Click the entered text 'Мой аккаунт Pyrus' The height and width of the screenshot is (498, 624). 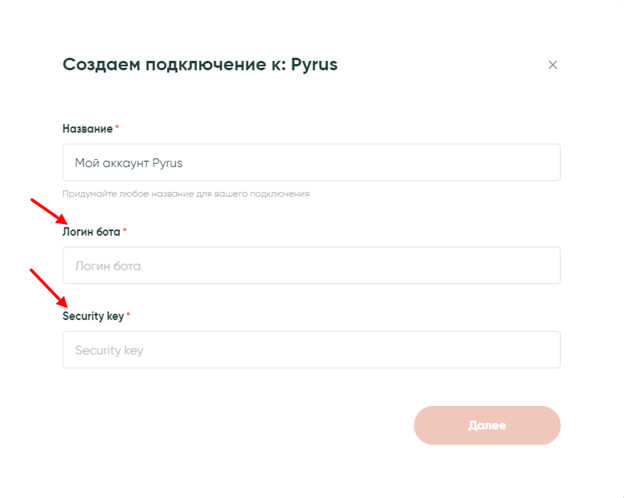click(x=128, y=162)
